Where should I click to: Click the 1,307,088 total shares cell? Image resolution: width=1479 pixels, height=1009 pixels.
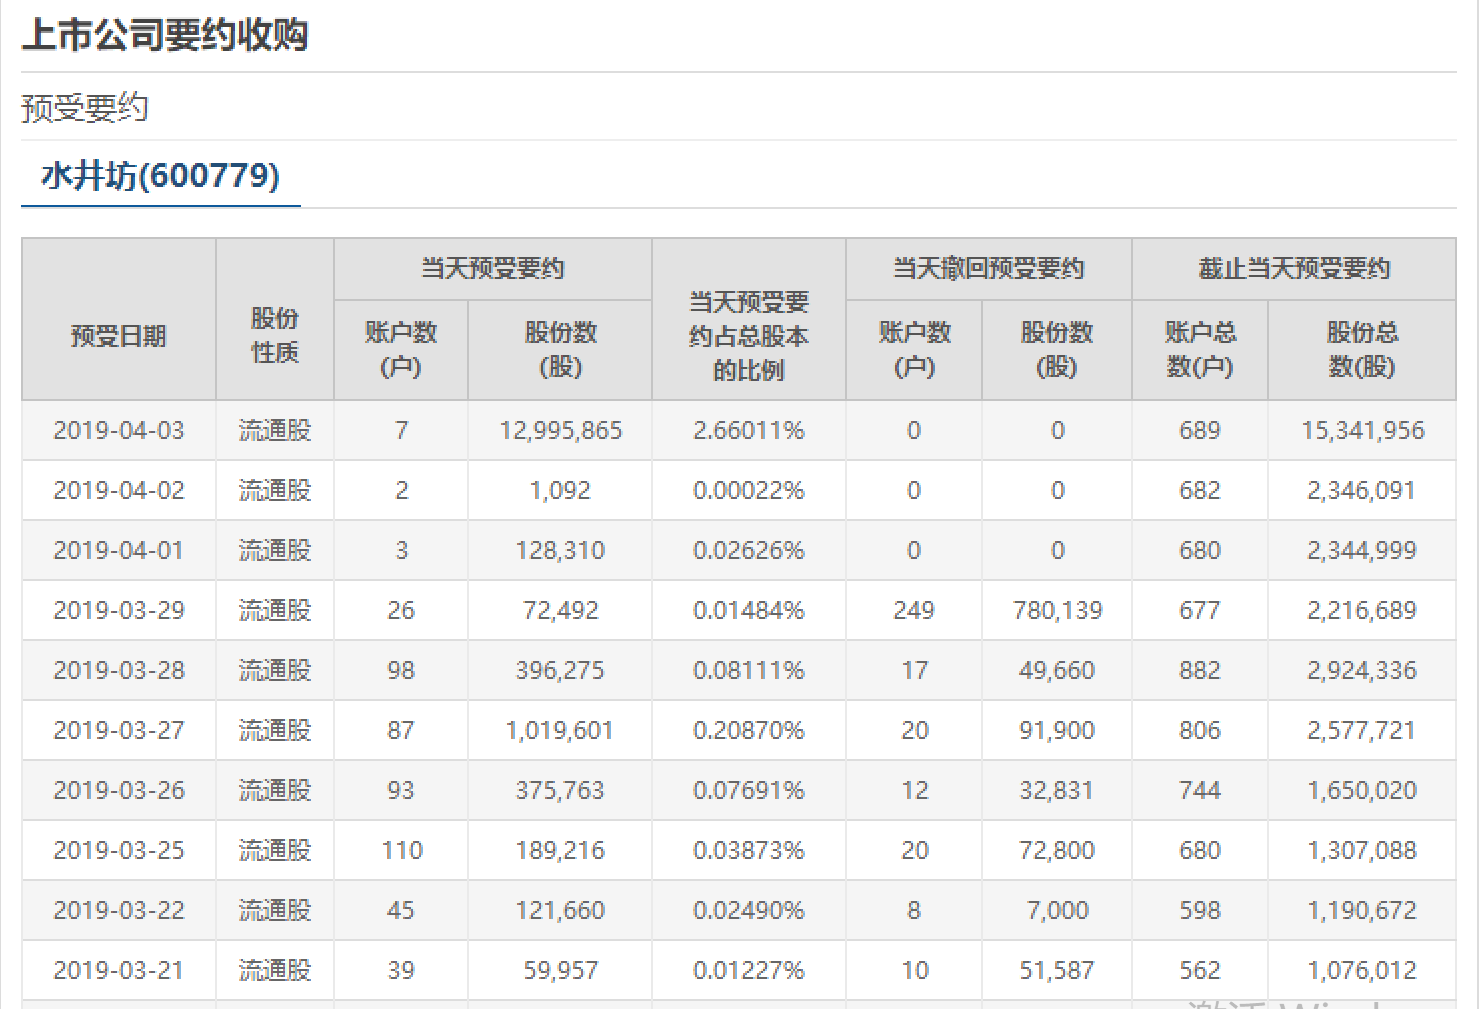[x=1362, y=851]
